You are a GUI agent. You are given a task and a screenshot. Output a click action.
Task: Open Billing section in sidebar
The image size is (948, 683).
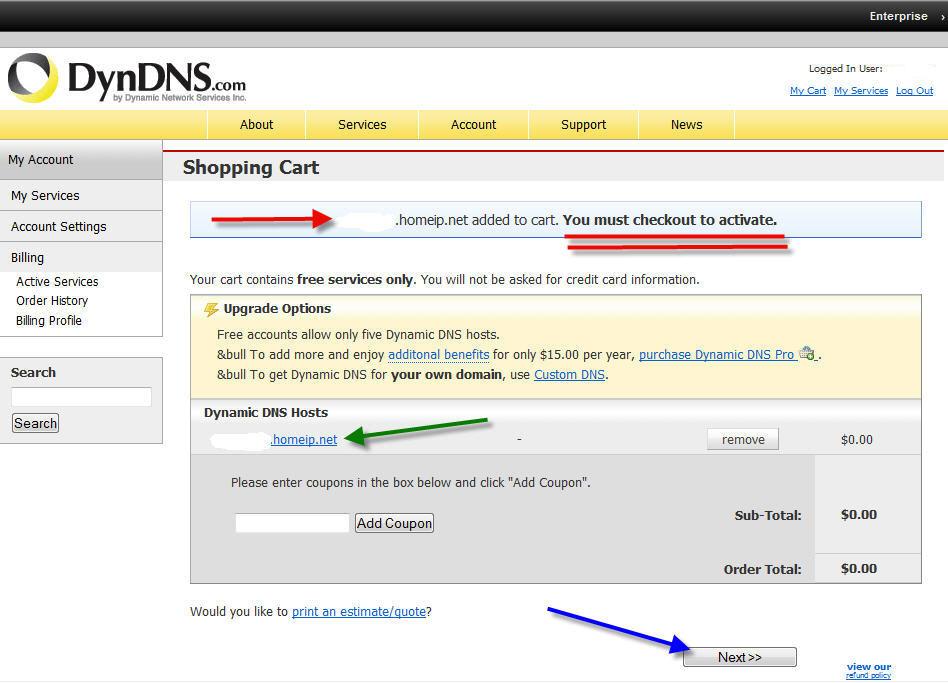pyautogui.click(x=81, y=257)
